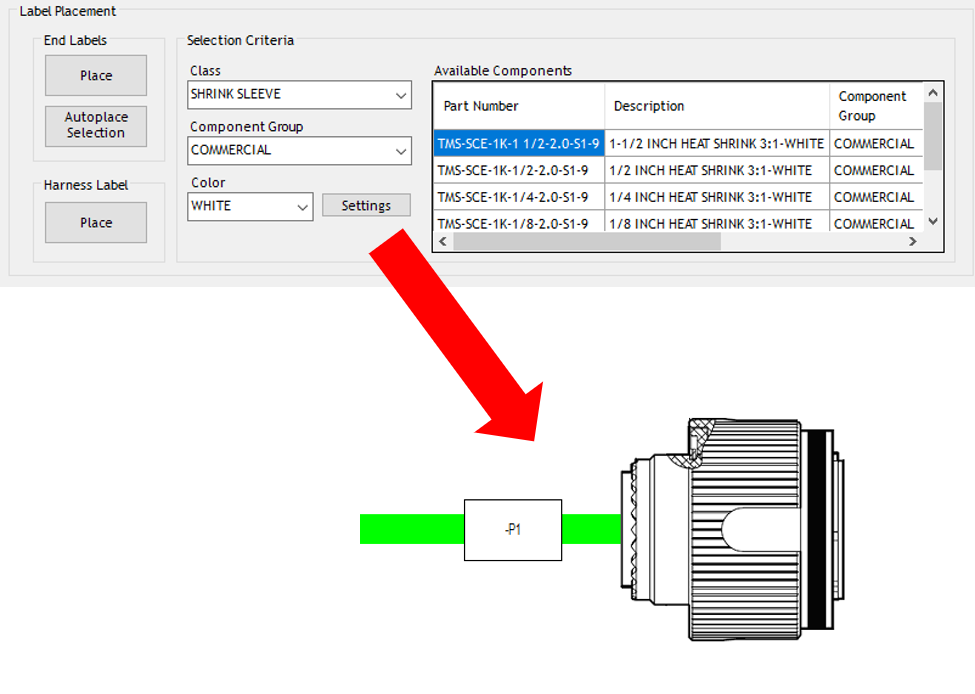The height and width of the screenshot is (694, 975).
Task: Open the Settings button next to Color
Action: coord(366,206)
